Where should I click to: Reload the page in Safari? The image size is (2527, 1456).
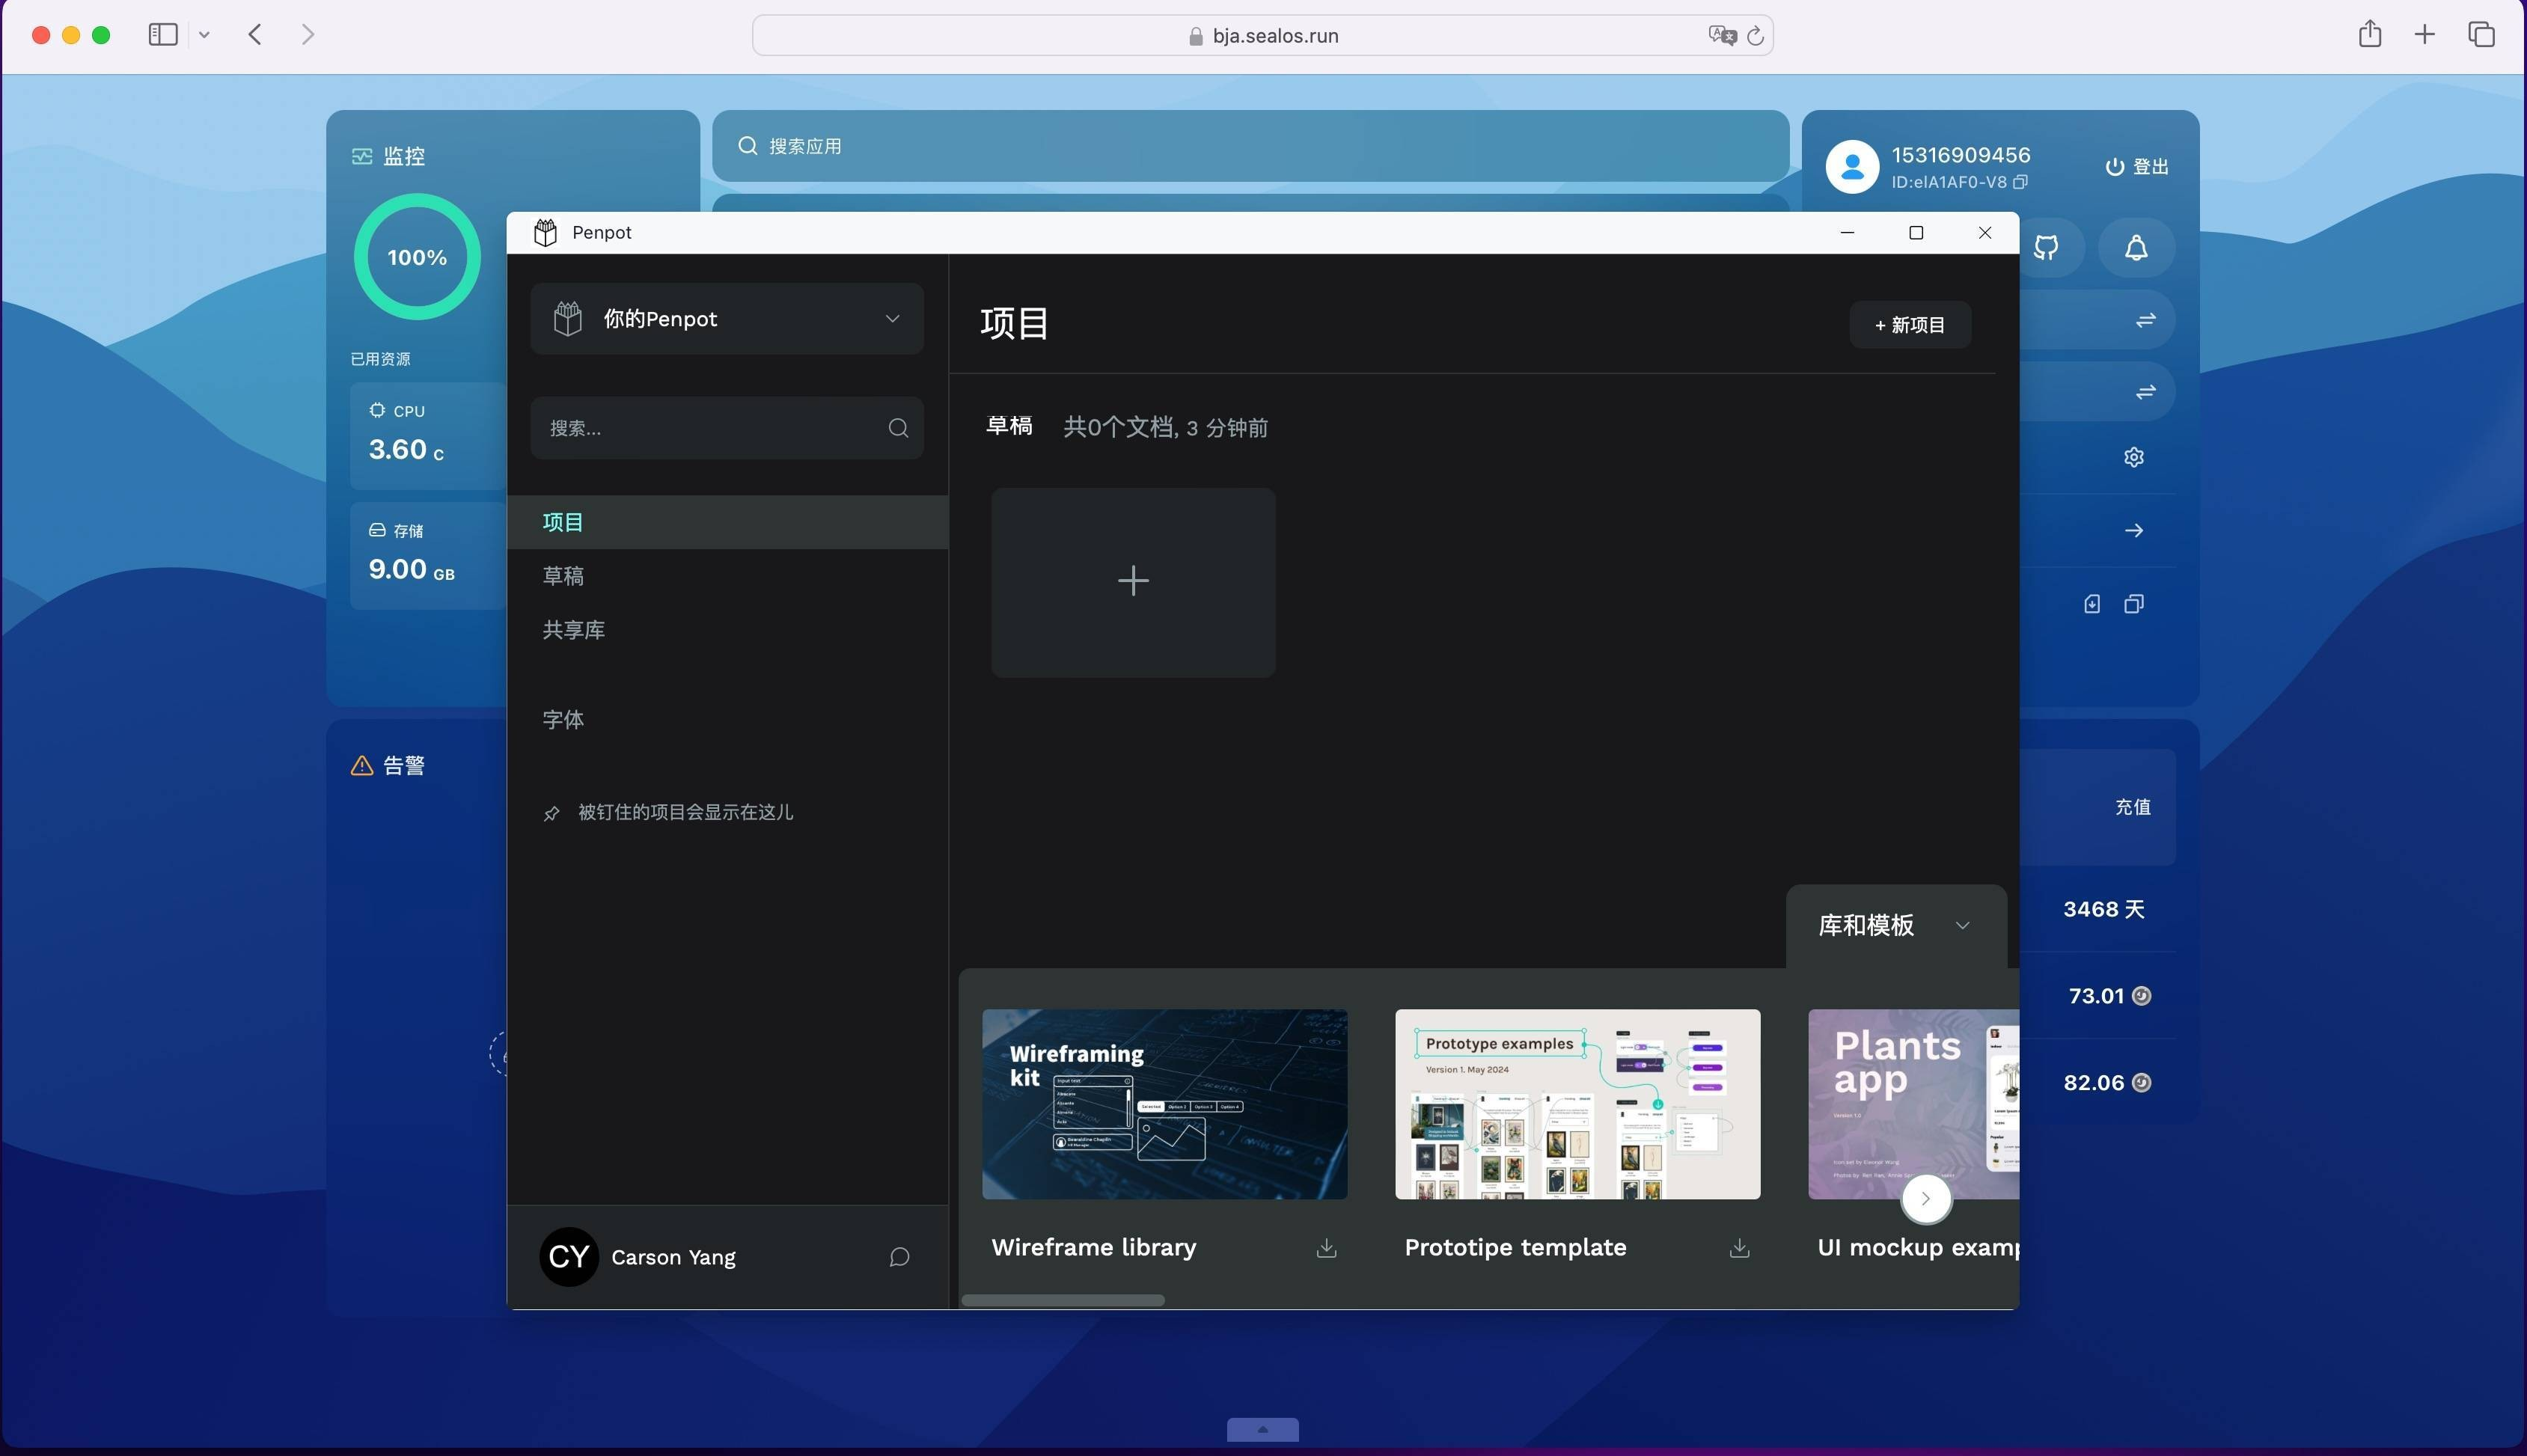1755,36
